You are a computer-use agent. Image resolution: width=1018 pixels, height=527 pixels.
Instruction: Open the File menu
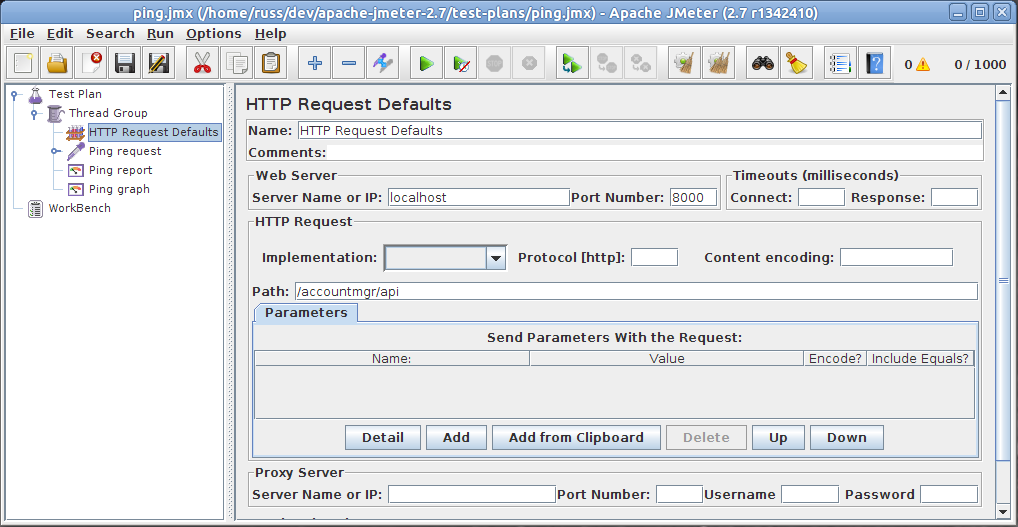[x=23, y=34]
